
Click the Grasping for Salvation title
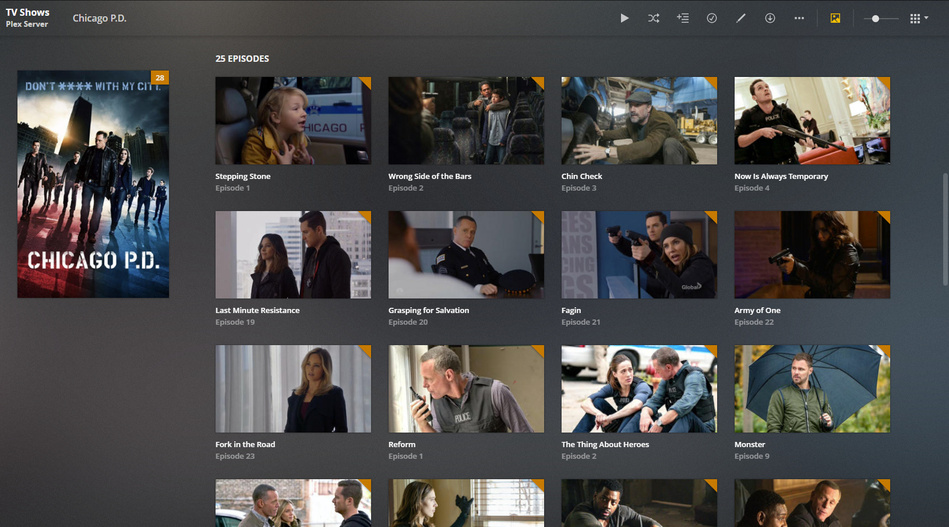[x=429, y=310]
